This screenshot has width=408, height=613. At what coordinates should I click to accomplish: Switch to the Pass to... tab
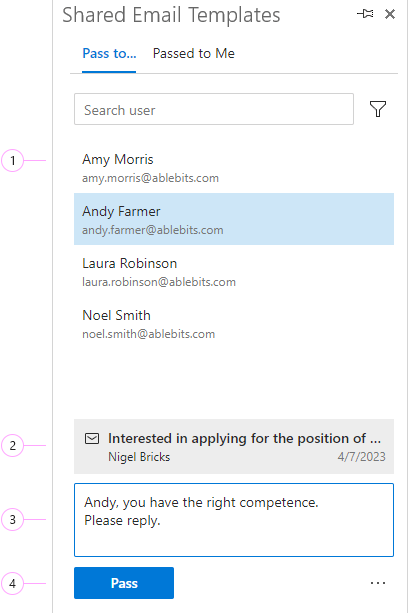[109, 54]
